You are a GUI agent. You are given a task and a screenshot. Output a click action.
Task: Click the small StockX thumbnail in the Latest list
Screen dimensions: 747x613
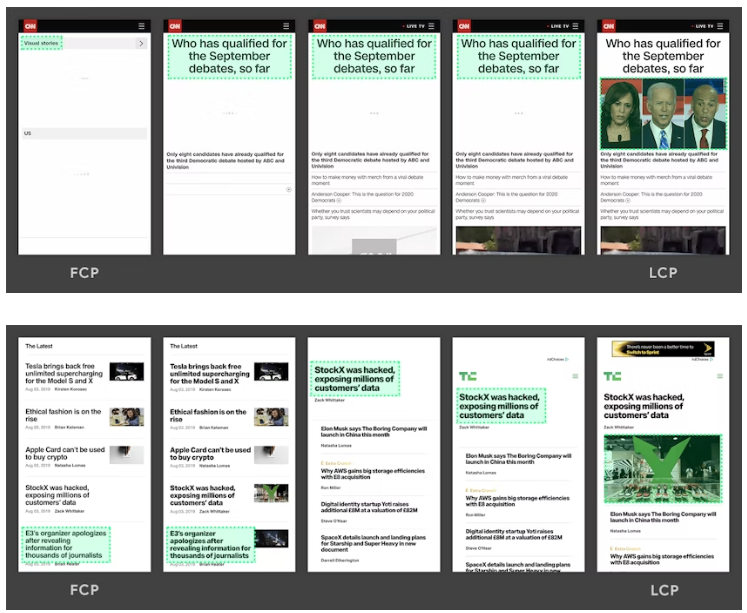point(271,493)
